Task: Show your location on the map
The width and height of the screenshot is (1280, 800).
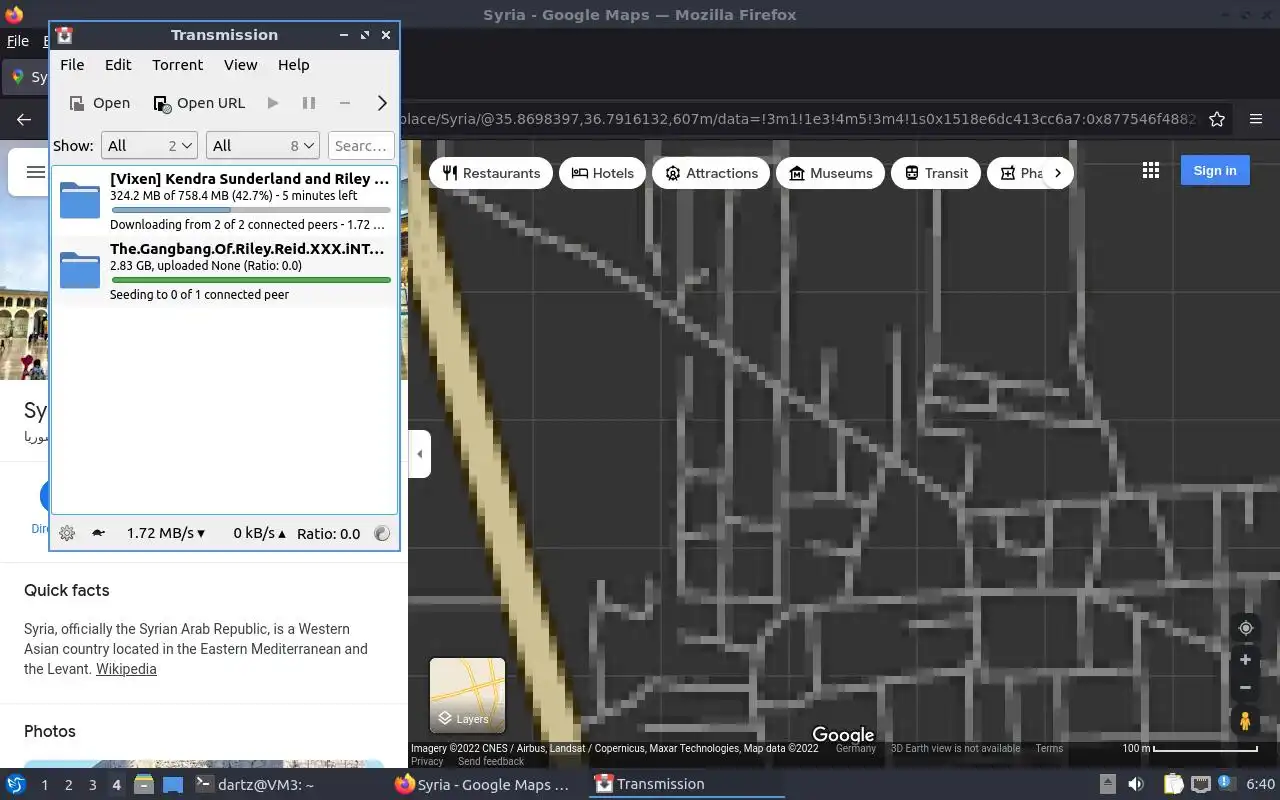Action: click(1245, 628)
